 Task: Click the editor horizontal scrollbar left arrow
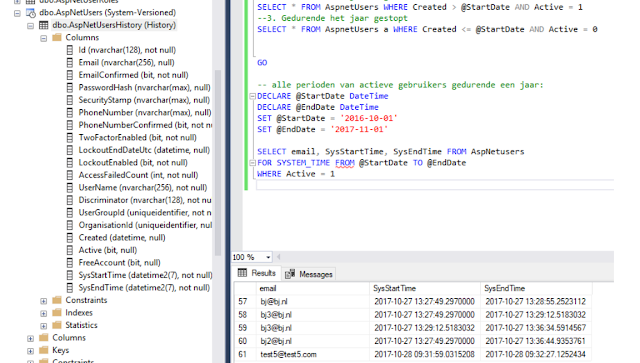tap(278, 257)
